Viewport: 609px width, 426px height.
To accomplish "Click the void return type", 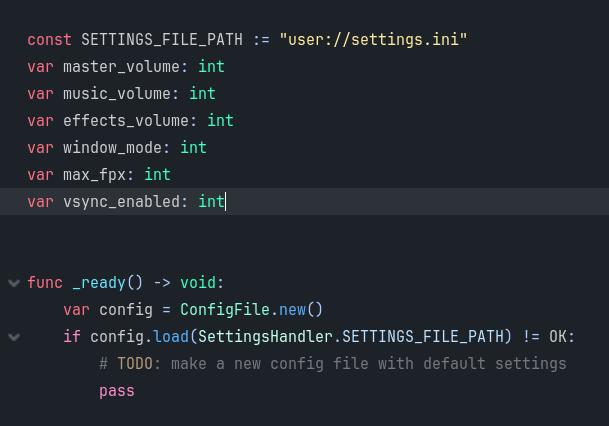I will [x=198, y=283].
